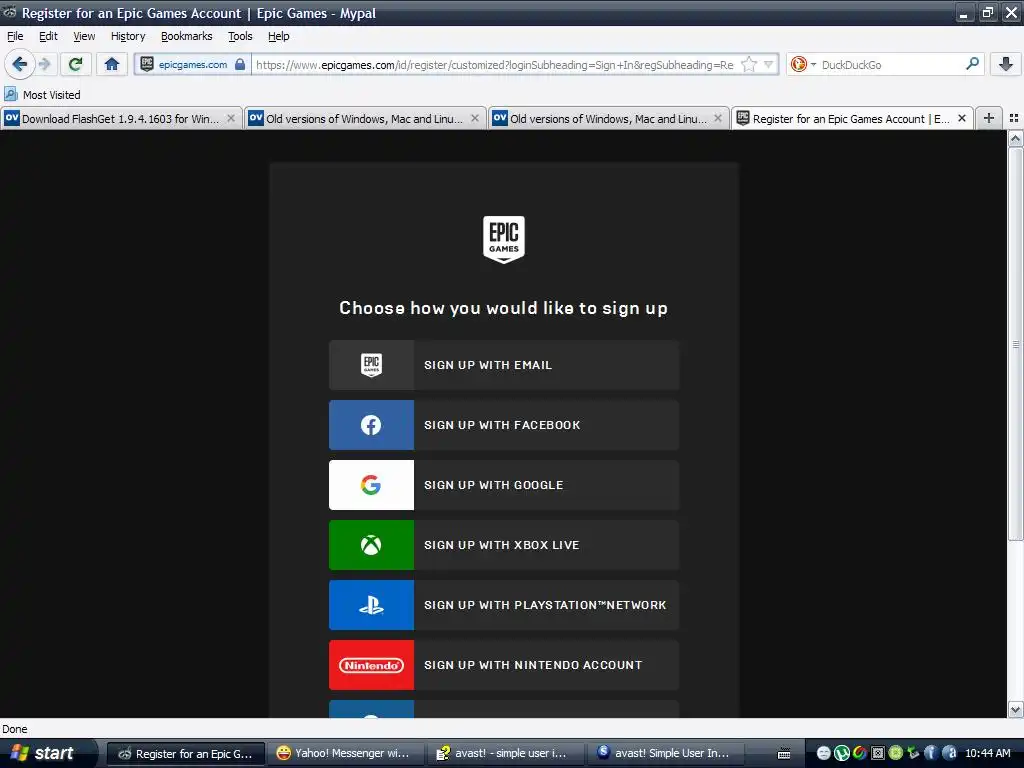
Task: Open a new tab with the plus button
Action: (x=989, y=118)
